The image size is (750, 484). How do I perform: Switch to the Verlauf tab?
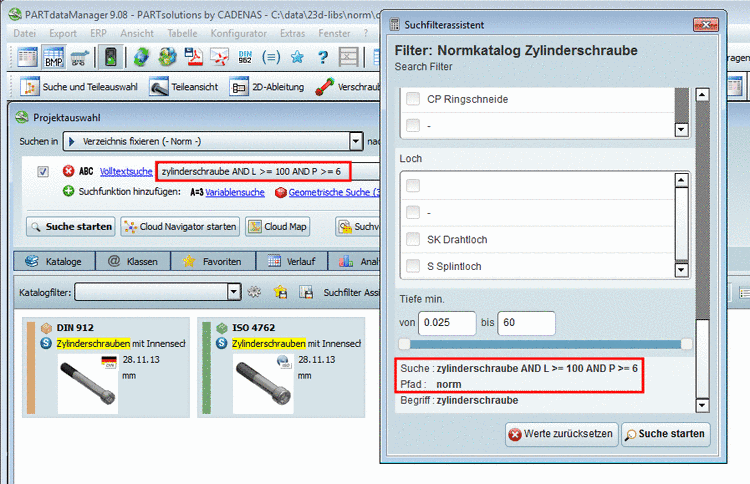[x=292, y=261]
